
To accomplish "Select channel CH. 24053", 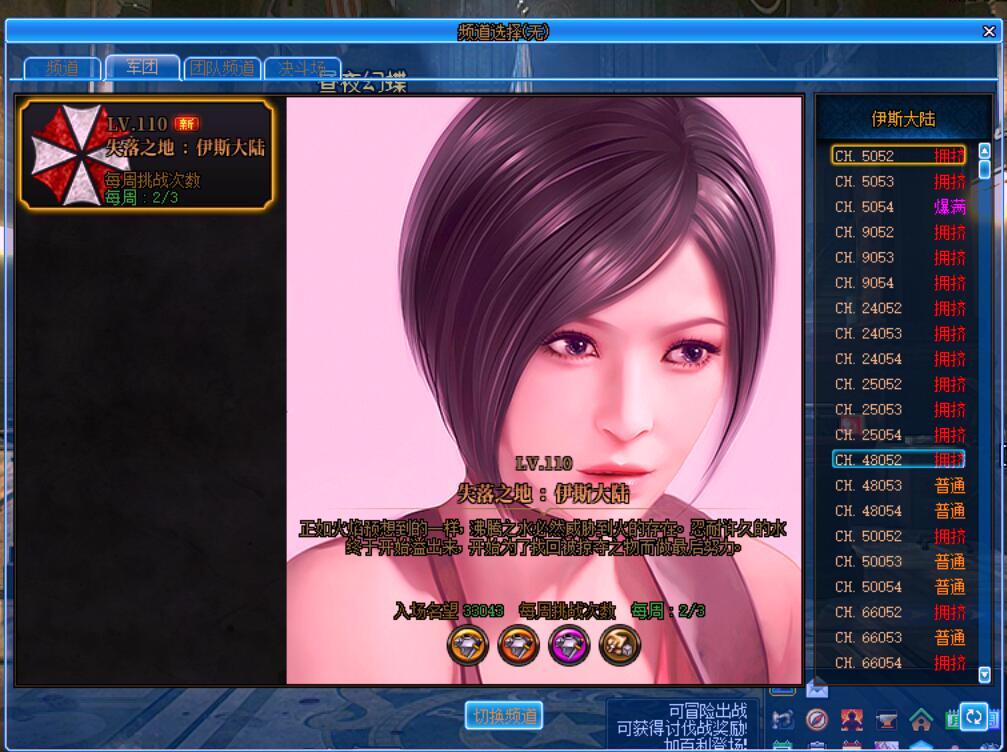I will click(x=898, y=333).
